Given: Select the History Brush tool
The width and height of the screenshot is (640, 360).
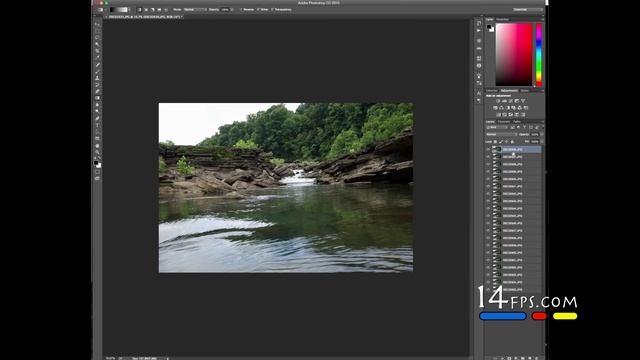Looking at the screenshot, I should (97, 85).
